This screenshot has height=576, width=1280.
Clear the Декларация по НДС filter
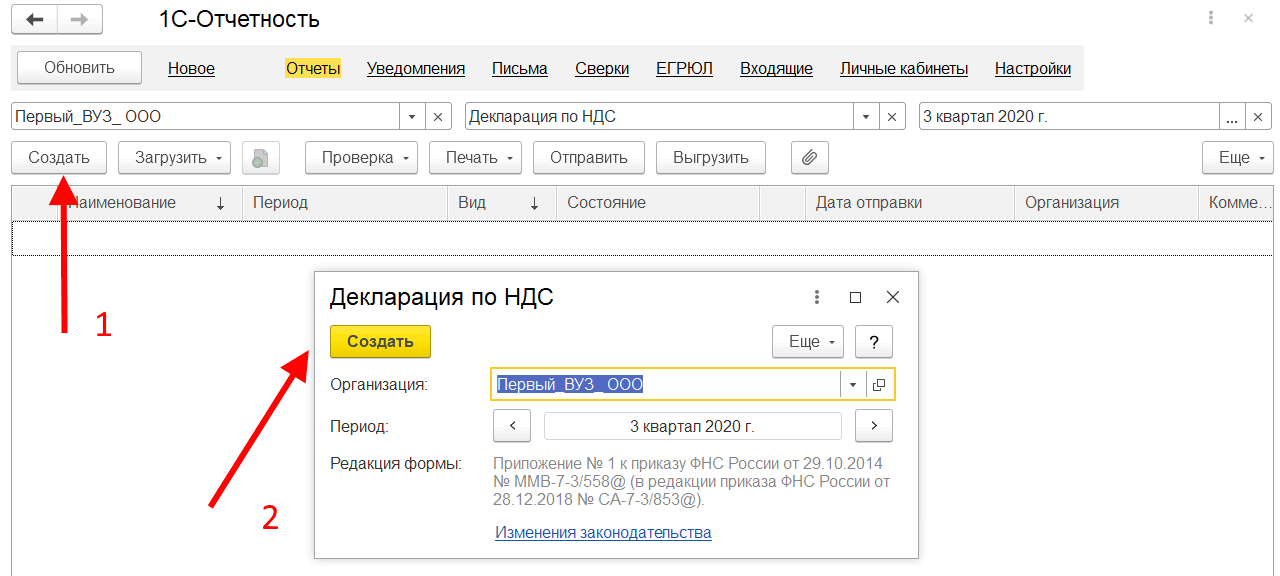coord(892,116)
